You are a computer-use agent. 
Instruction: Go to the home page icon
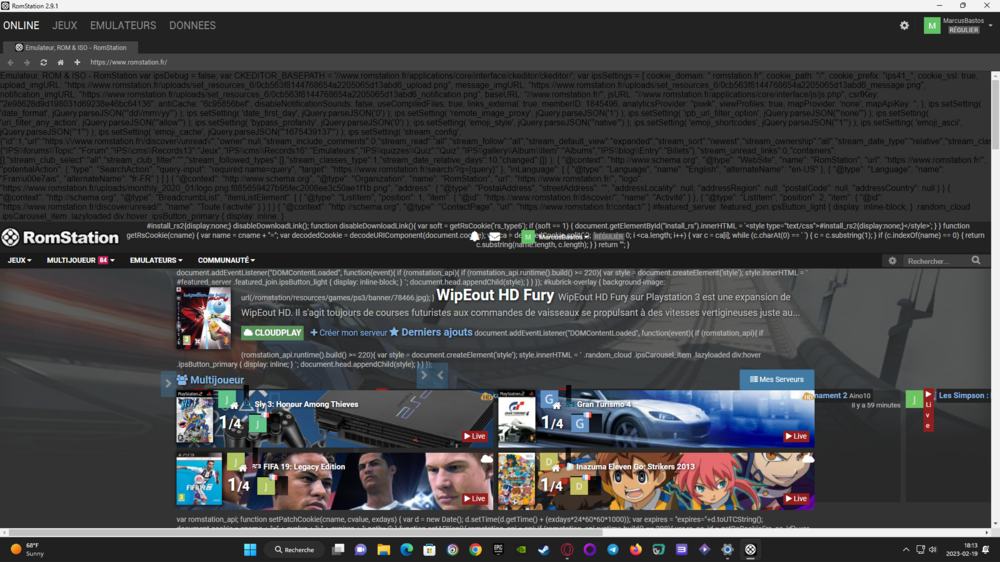[60, 62]
